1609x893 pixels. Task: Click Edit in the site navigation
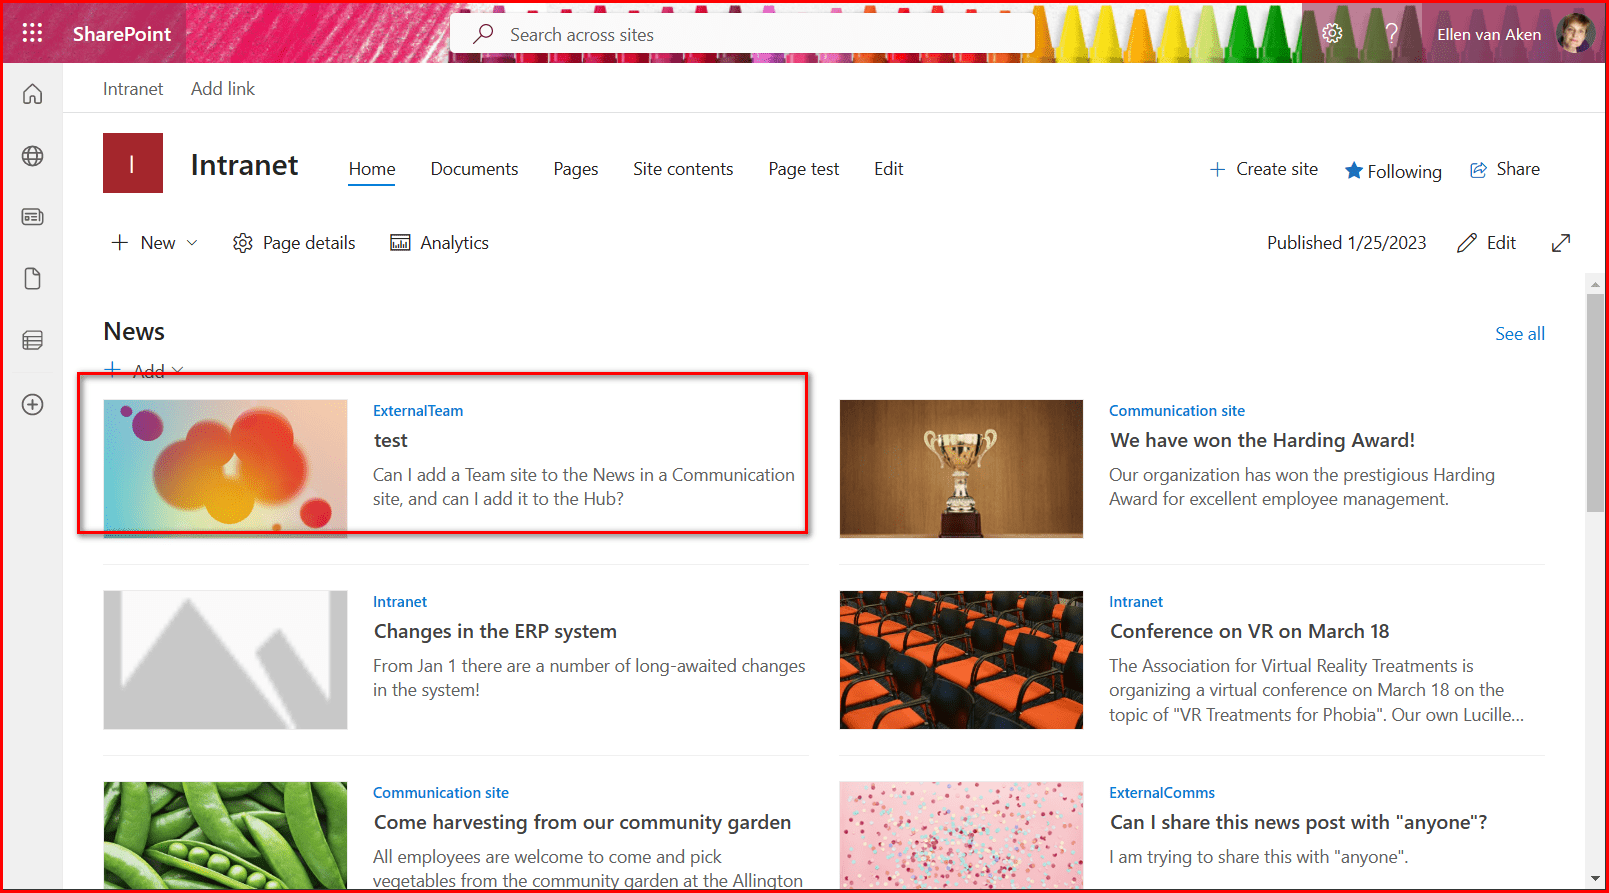[x=888, y=169]
